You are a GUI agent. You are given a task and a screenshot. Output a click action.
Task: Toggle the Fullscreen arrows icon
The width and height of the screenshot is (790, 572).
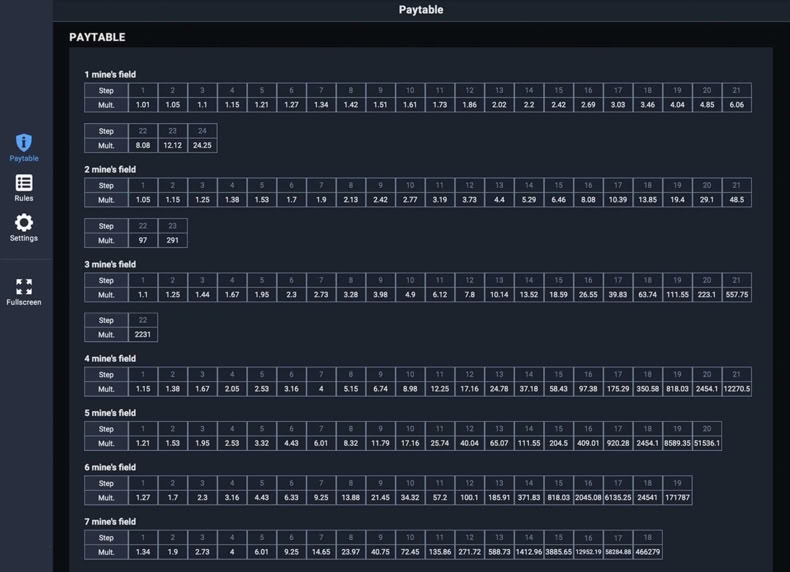point(24,287)
